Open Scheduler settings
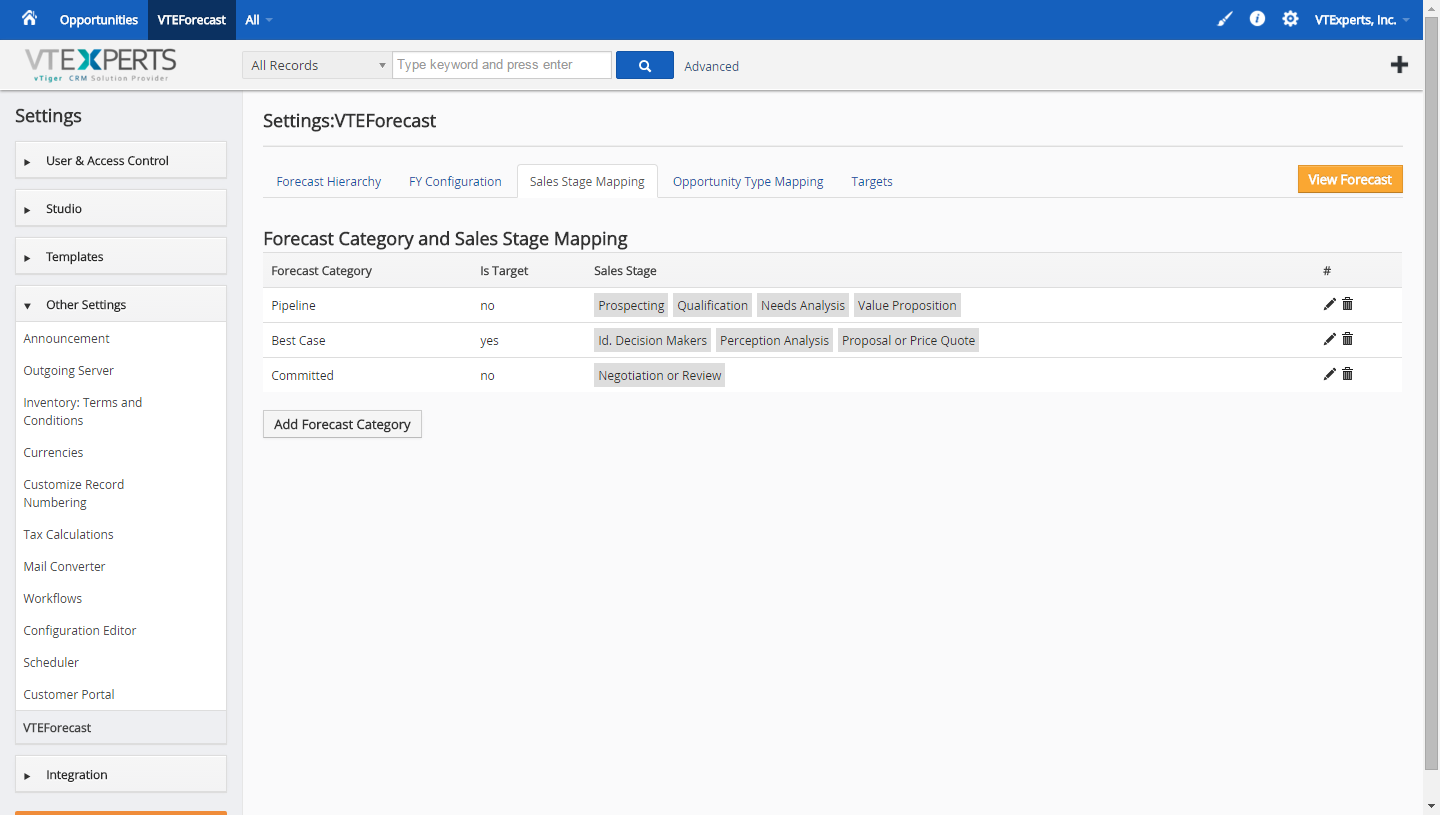Image resolution: width=1440 pixels, height=815 pixels. coord(51,662)
